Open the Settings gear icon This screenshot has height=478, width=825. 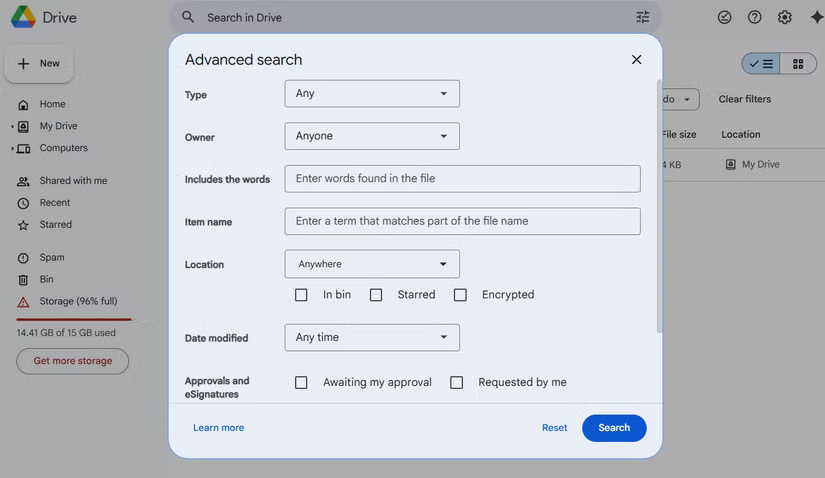pos(785,17)
